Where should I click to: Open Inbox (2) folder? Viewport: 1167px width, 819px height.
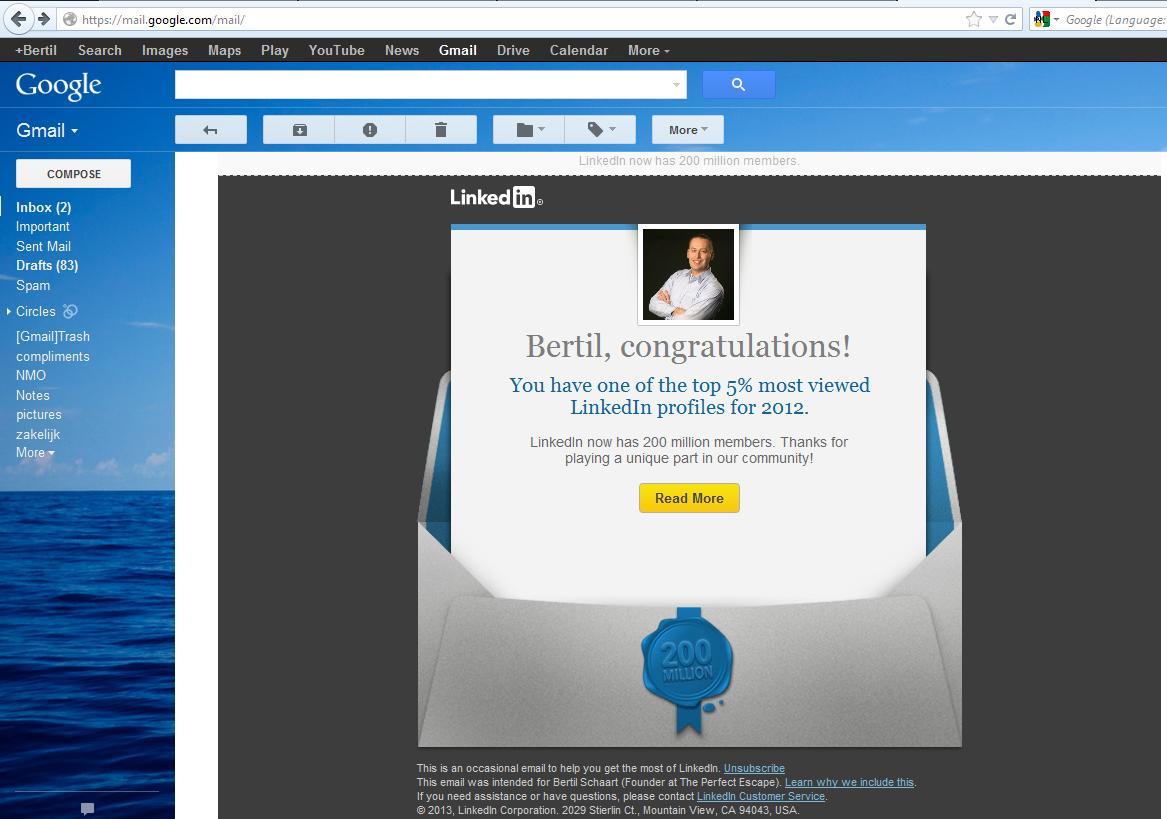(43, 207)
